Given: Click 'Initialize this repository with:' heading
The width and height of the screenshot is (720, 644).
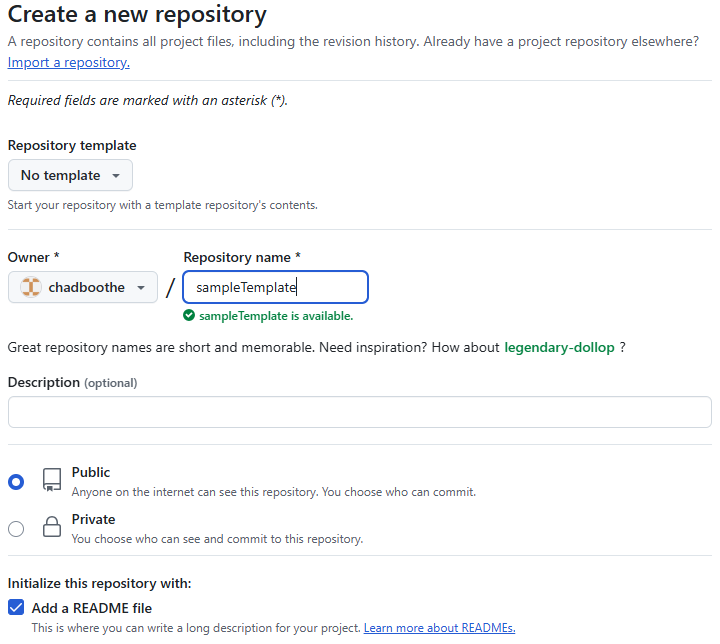Looking at the screenshot, I should pos(100,583).
